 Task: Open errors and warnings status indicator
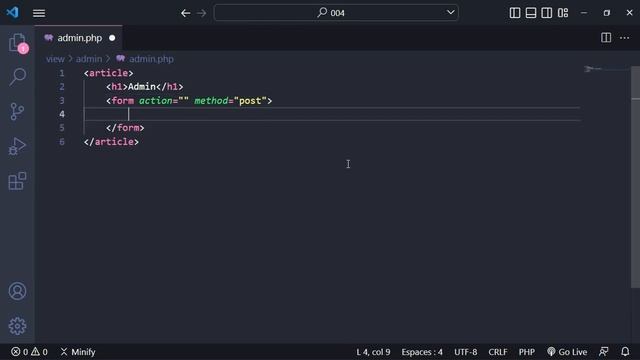(29, 352)
